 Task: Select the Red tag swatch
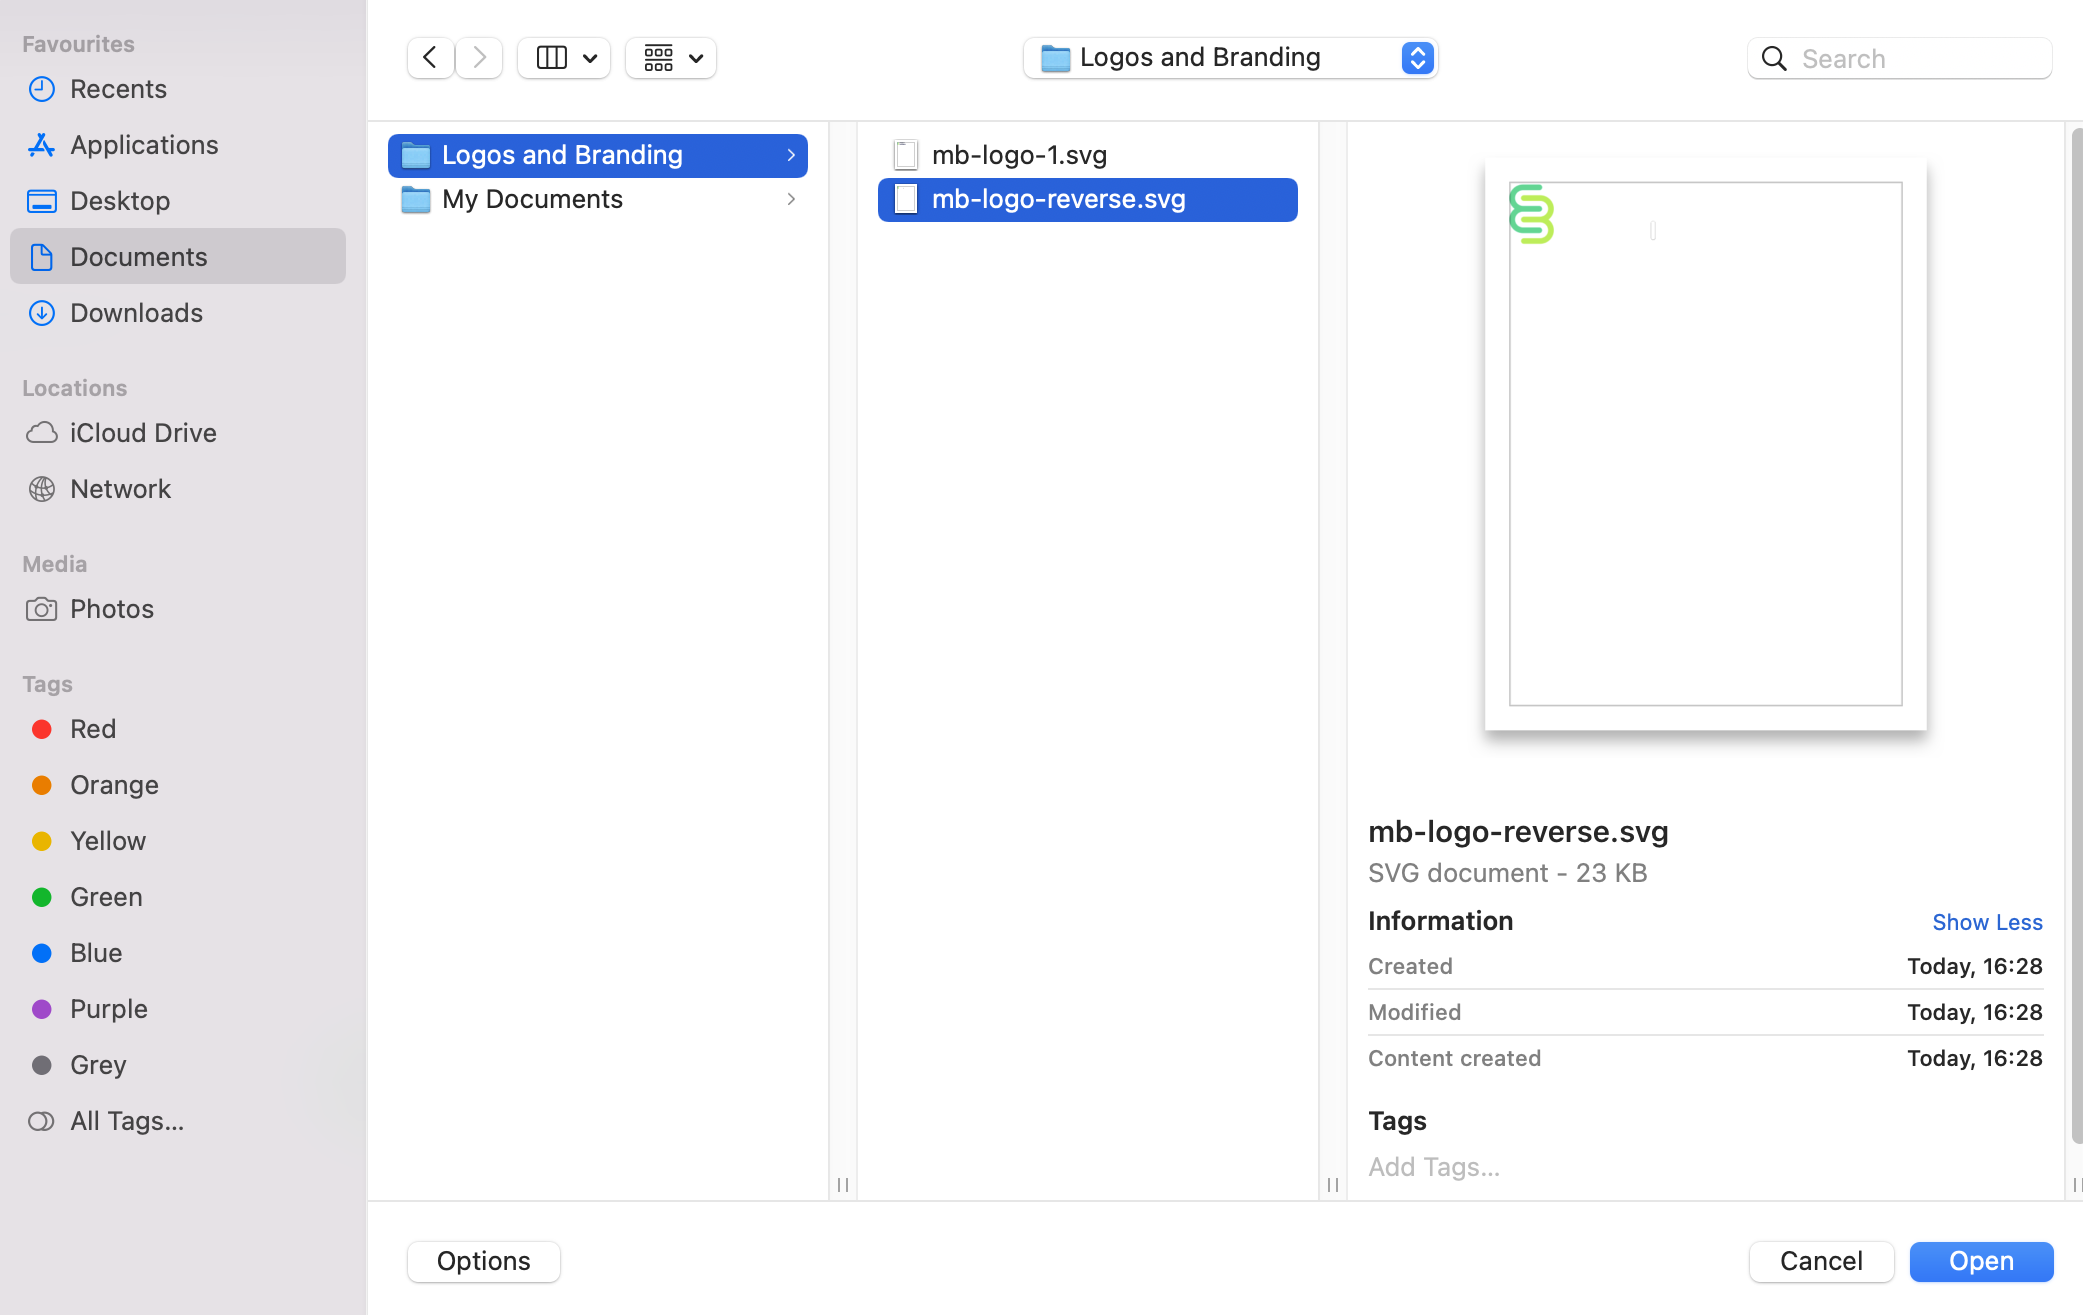[41, 729]
